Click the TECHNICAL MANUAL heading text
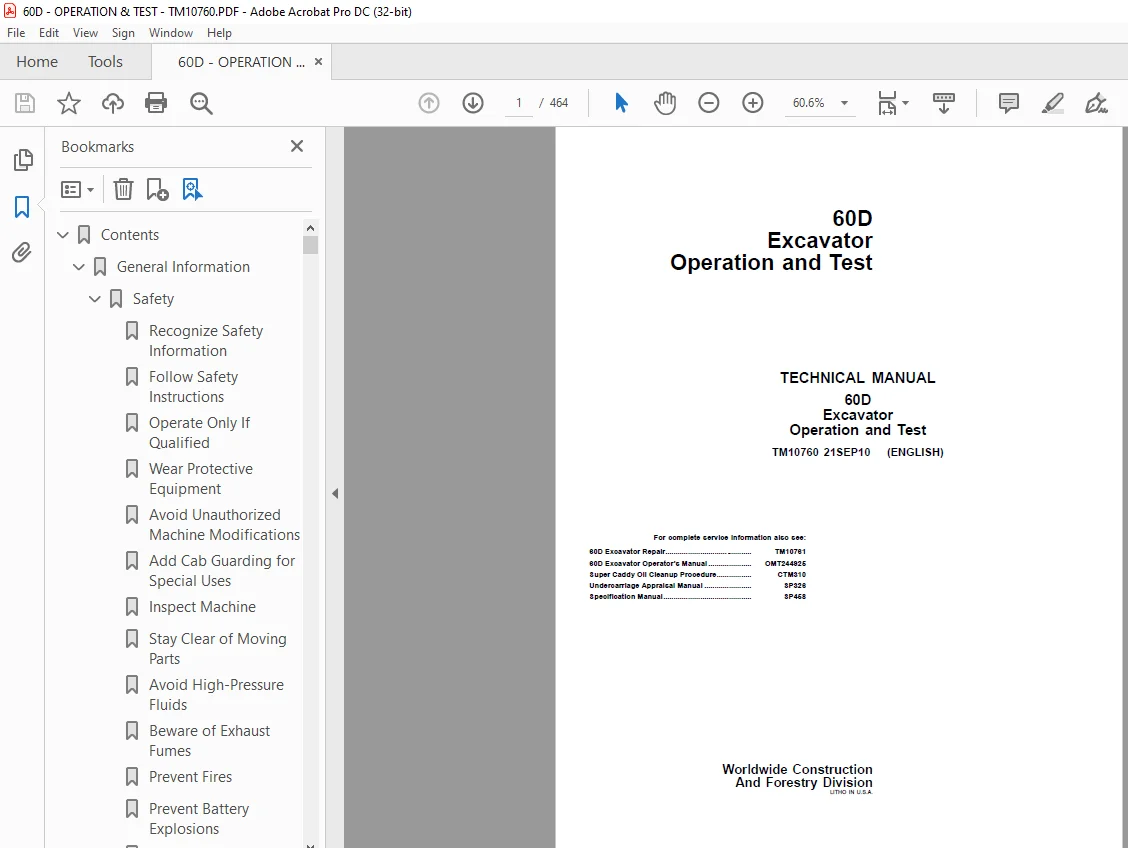The image size is (1128, 848). [x=858, y=378]
